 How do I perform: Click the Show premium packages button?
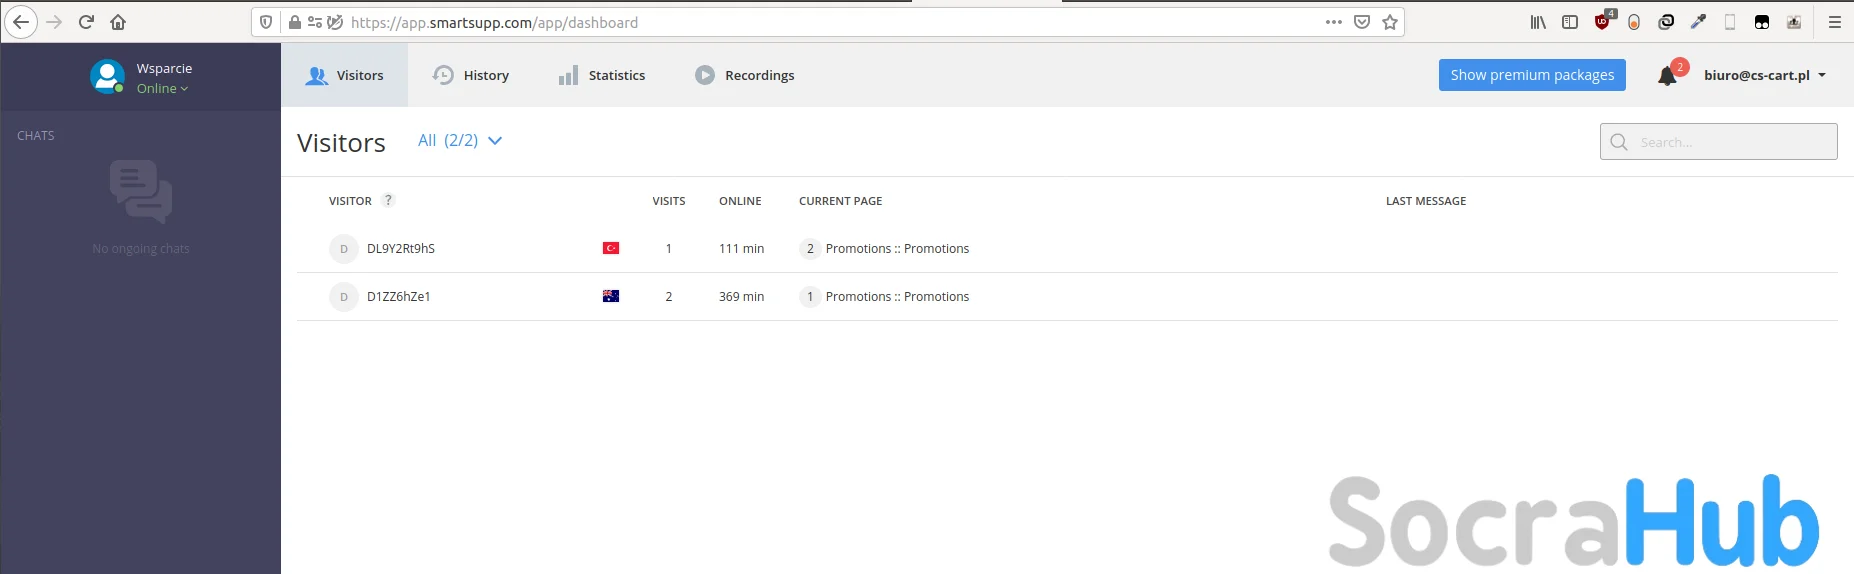click(1532, 75)
